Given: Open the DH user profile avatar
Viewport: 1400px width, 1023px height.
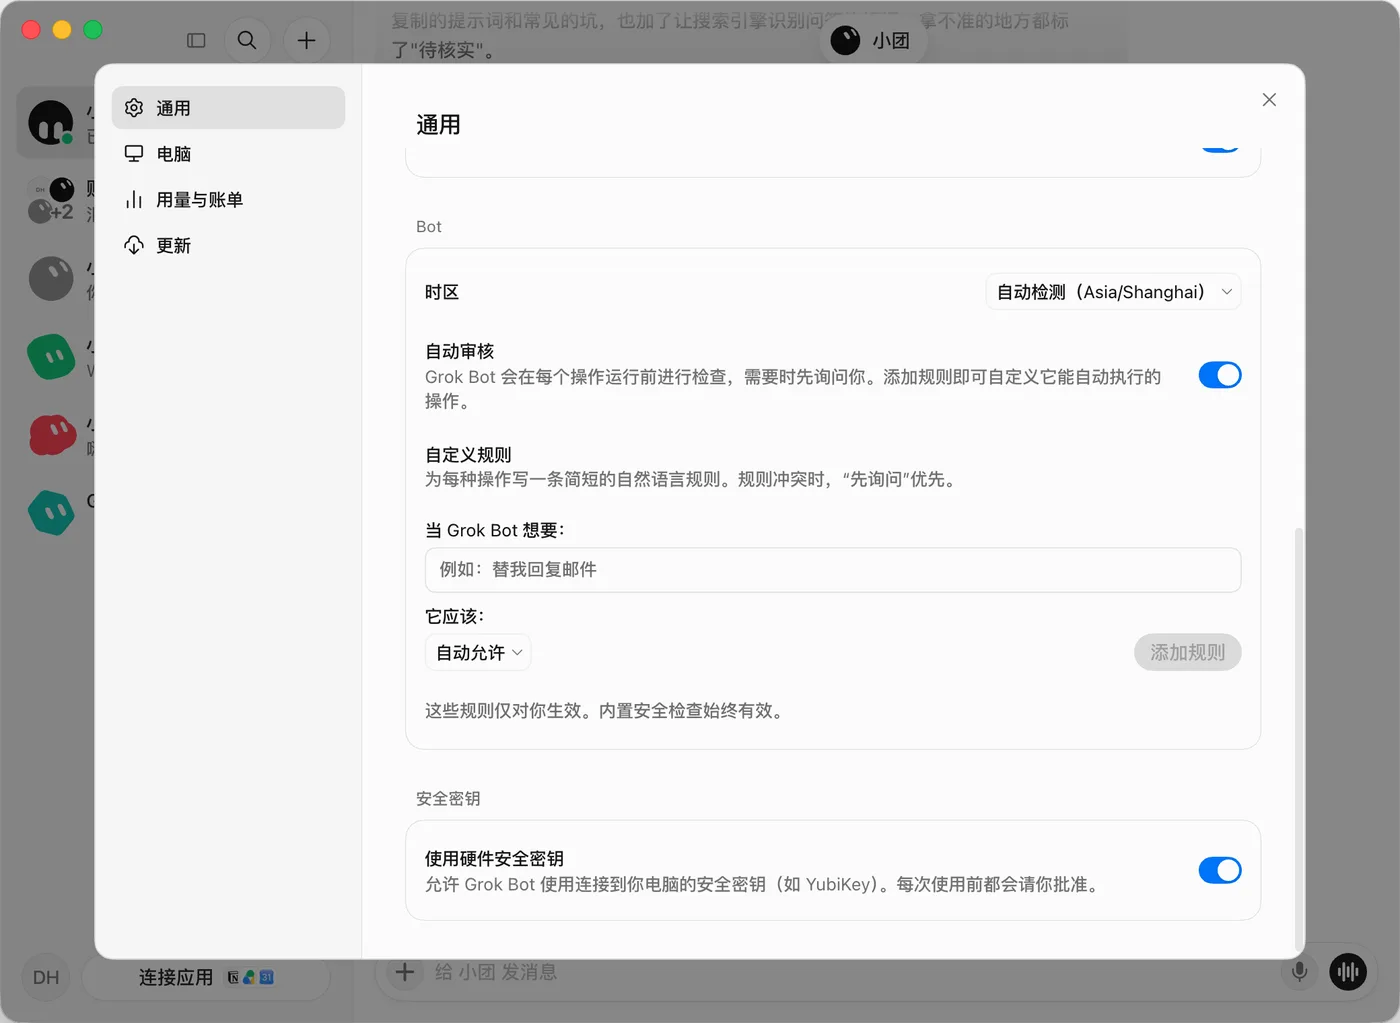Looking at the screenshot, I should [46, 977].
